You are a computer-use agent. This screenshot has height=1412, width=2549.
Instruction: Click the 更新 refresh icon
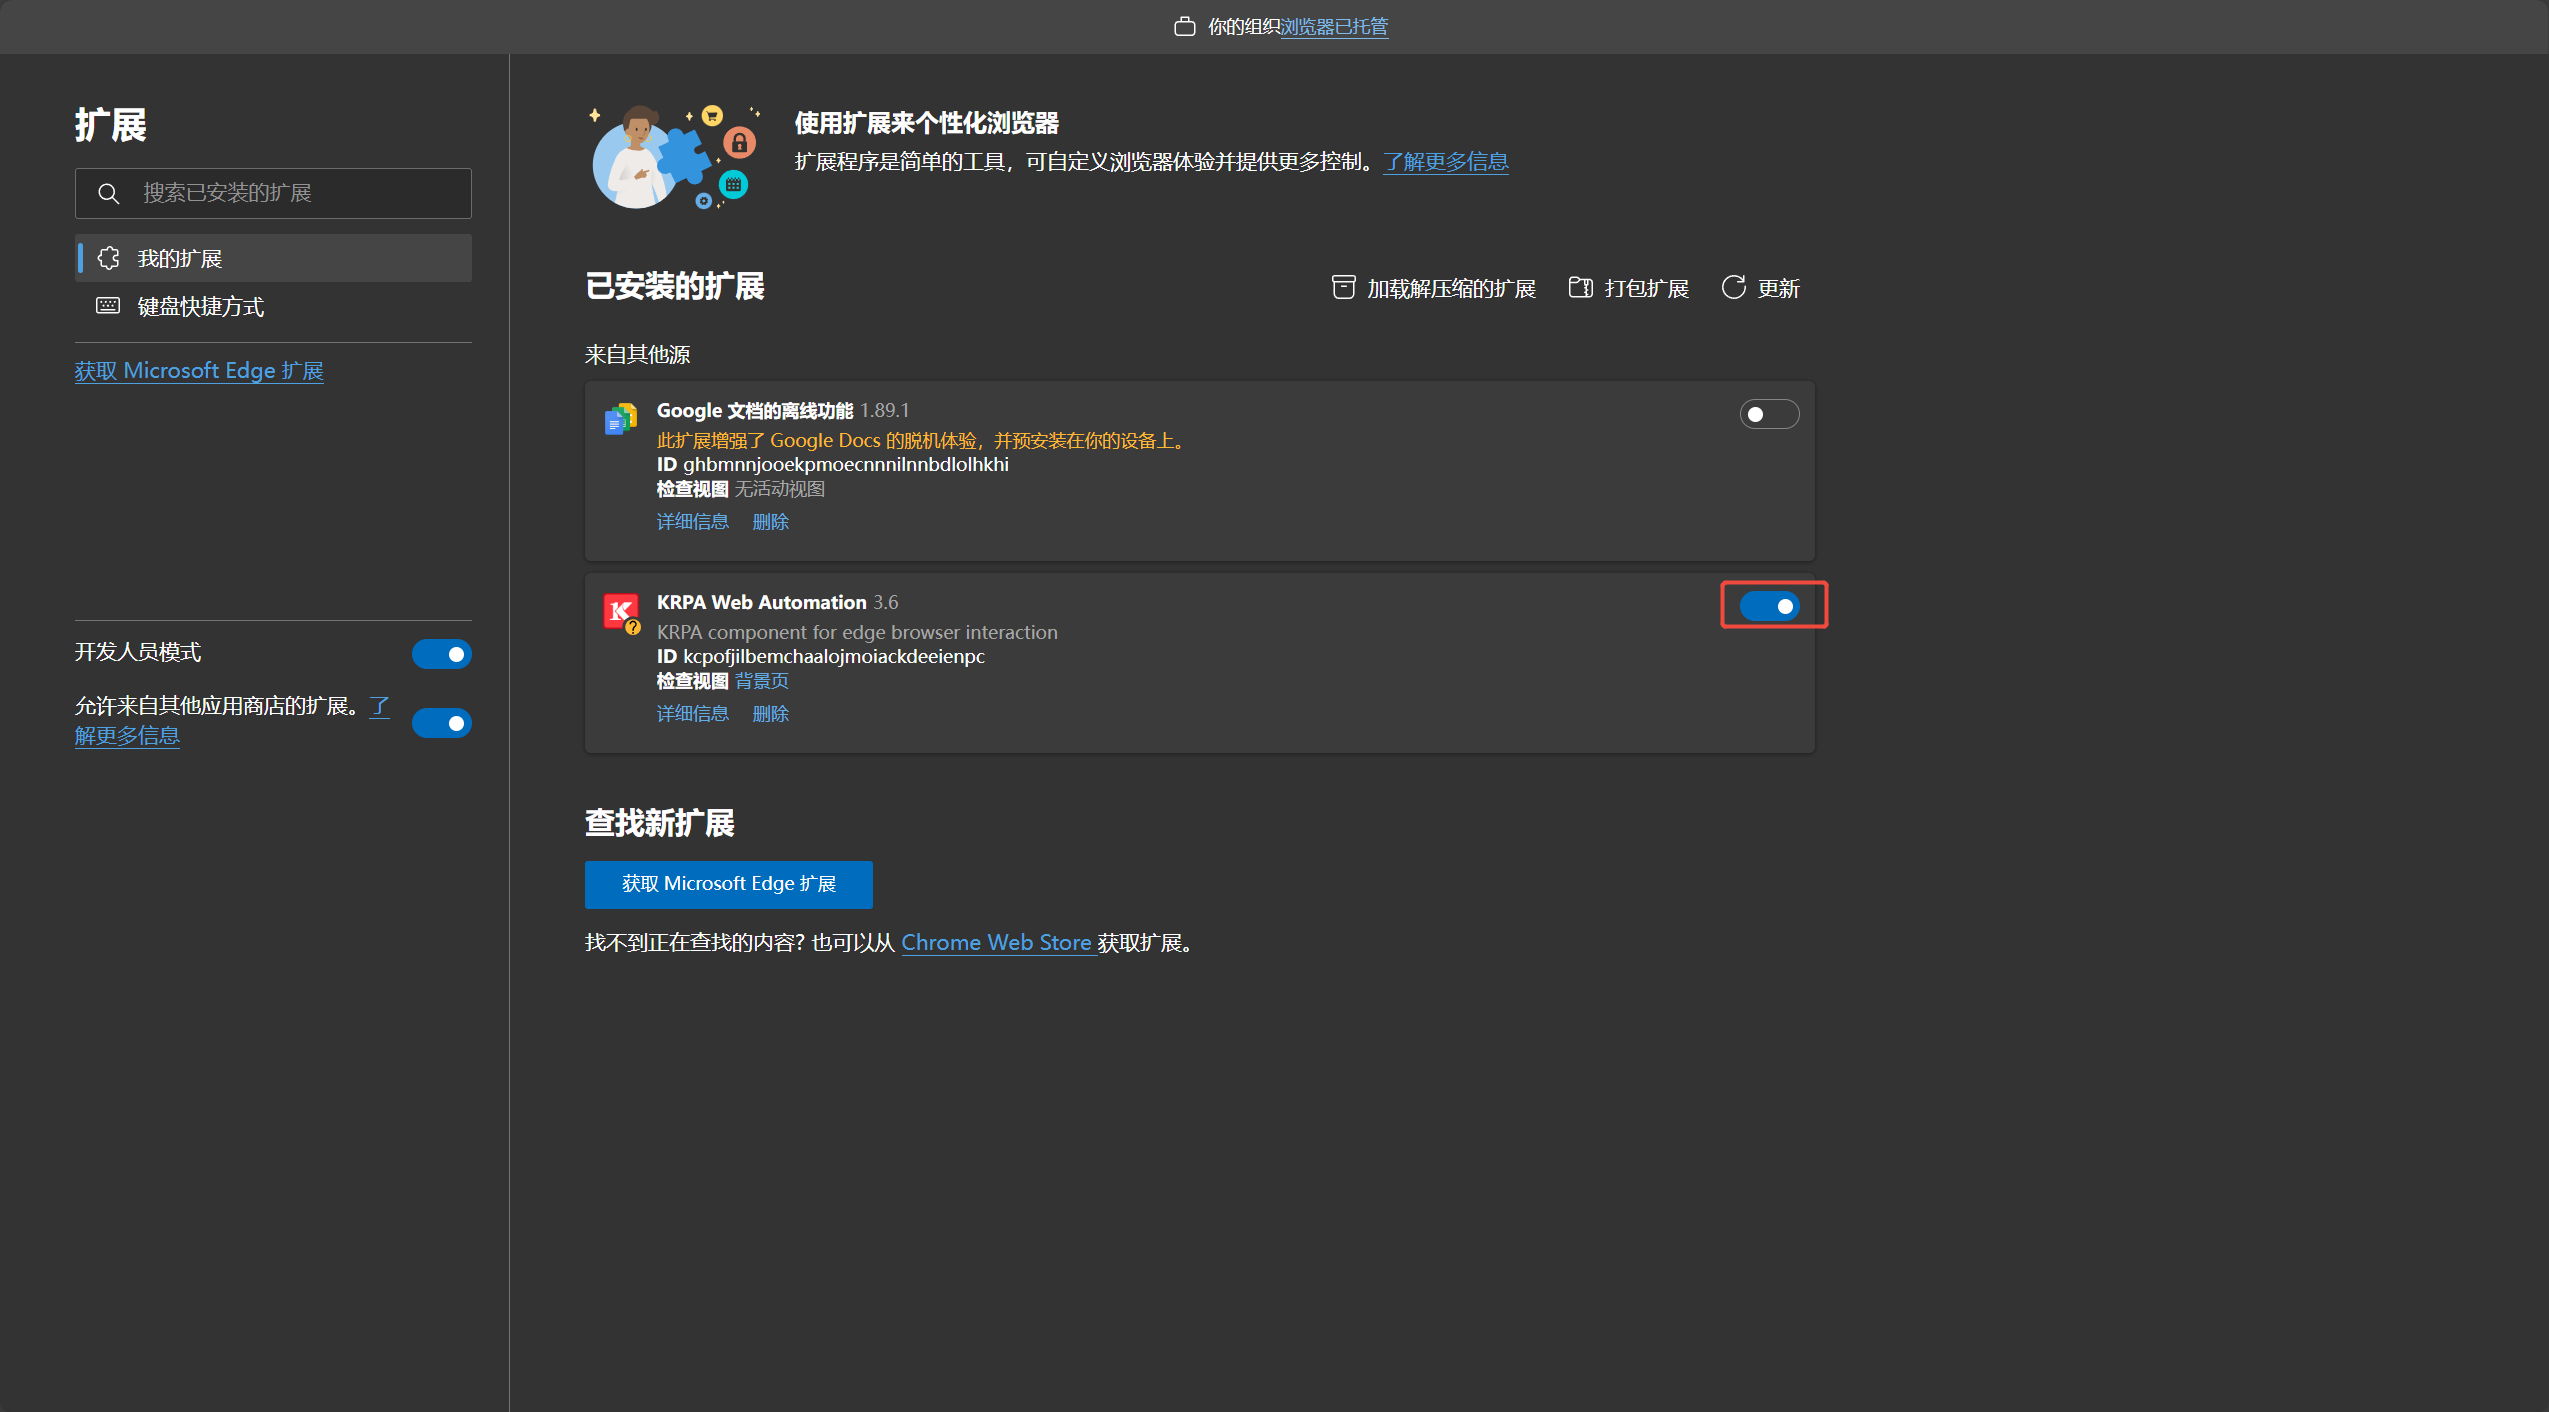pos(1733,288)
